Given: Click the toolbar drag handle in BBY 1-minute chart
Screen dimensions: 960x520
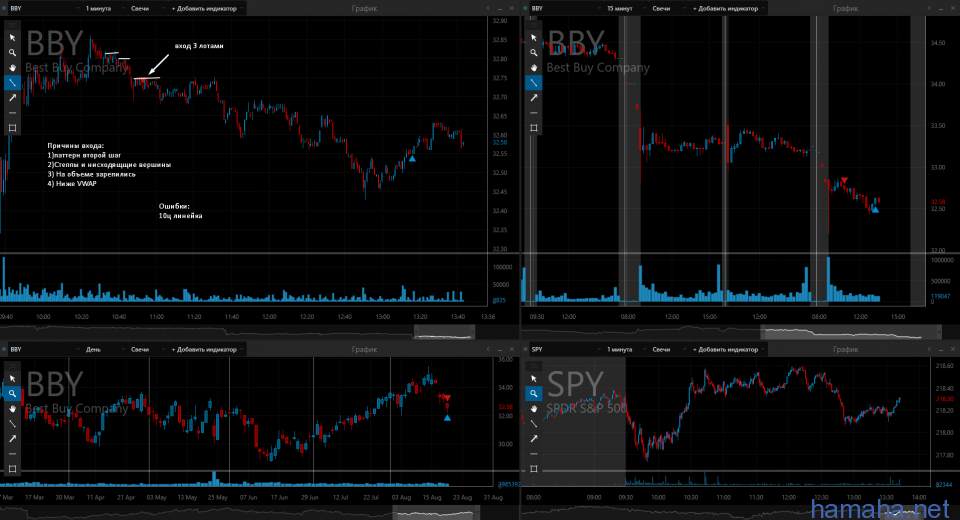Looking at the screenshot, I should pyautogui.click(x=12, y=24).
